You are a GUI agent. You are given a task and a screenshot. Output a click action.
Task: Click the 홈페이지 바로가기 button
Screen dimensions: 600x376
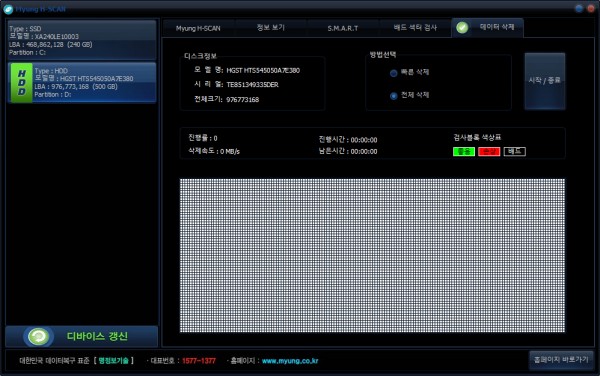561,360
